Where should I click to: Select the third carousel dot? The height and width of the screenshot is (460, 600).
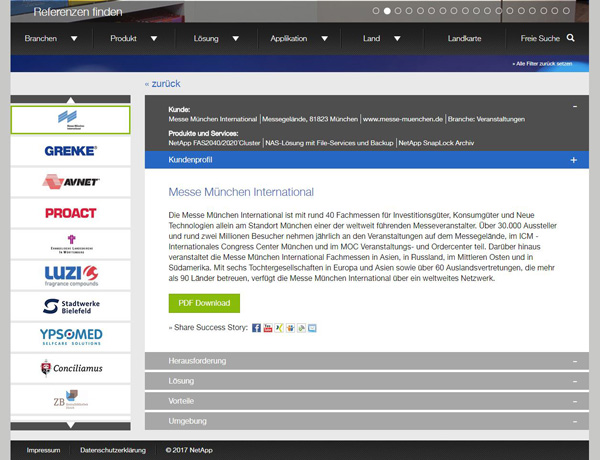pyautogui.click(x=398, y=11)
